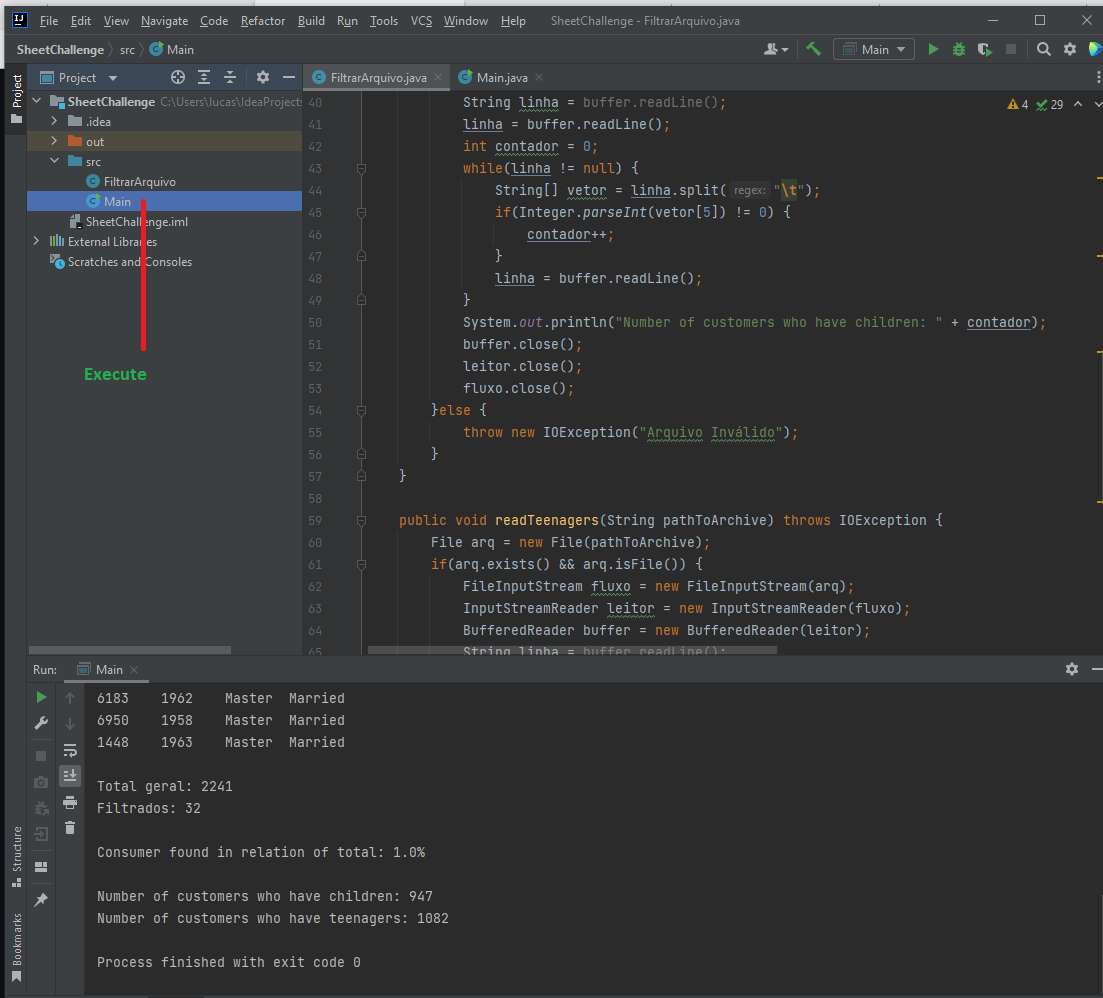Disable scroll to end in the console
The width and height of the screenshot is (1103, 998).
[x=69, y=776]
